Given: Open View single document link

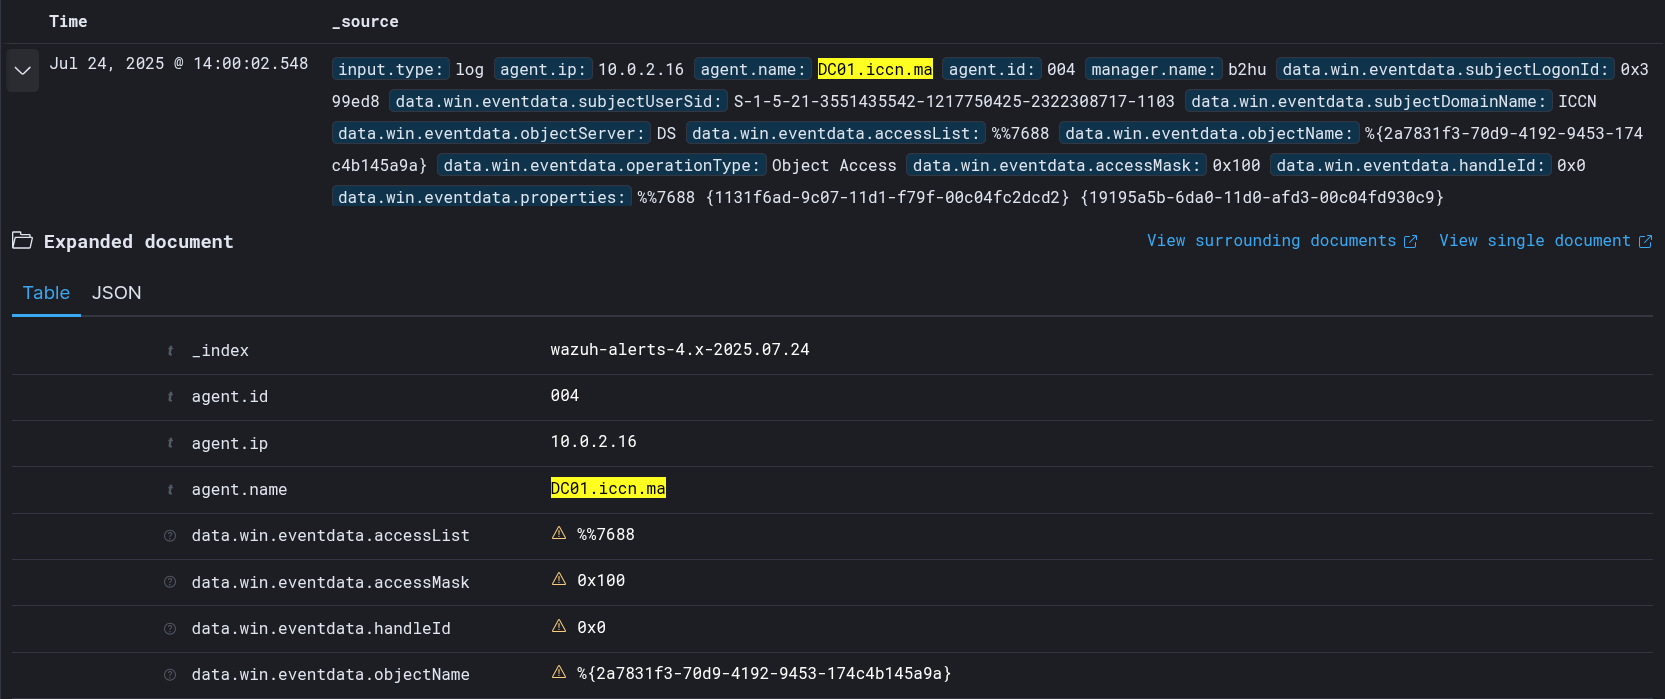Looking at the screenshot, I should 1534,241.
